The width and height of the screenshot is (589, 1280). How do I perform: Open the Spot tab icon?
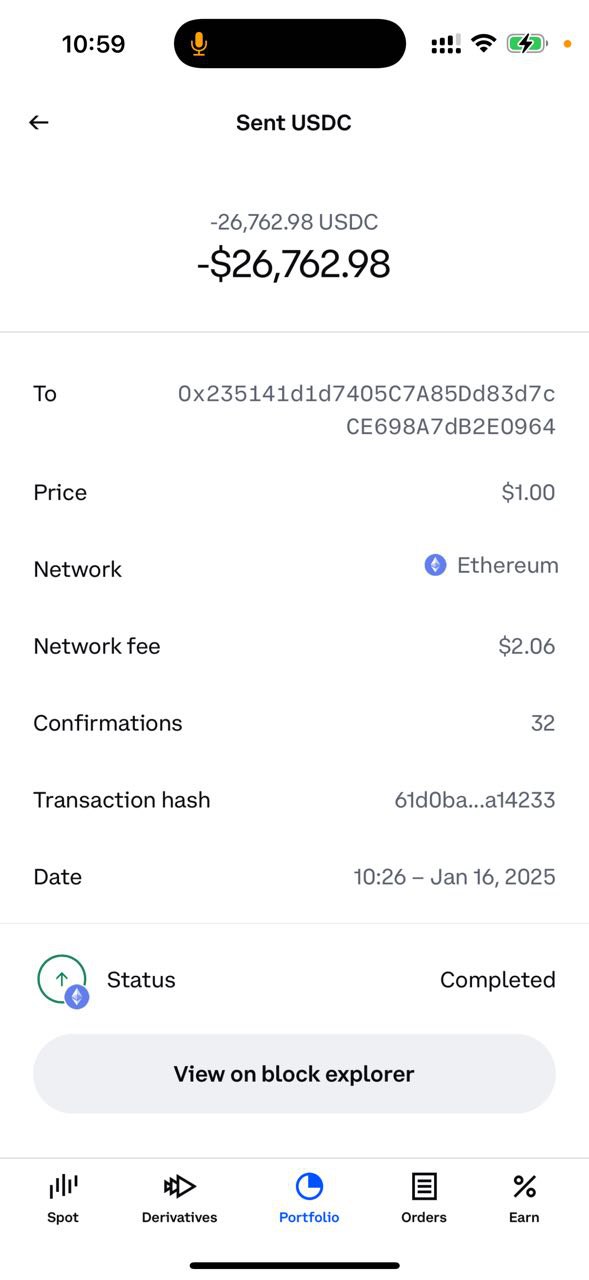click(x=63, y=1186)
